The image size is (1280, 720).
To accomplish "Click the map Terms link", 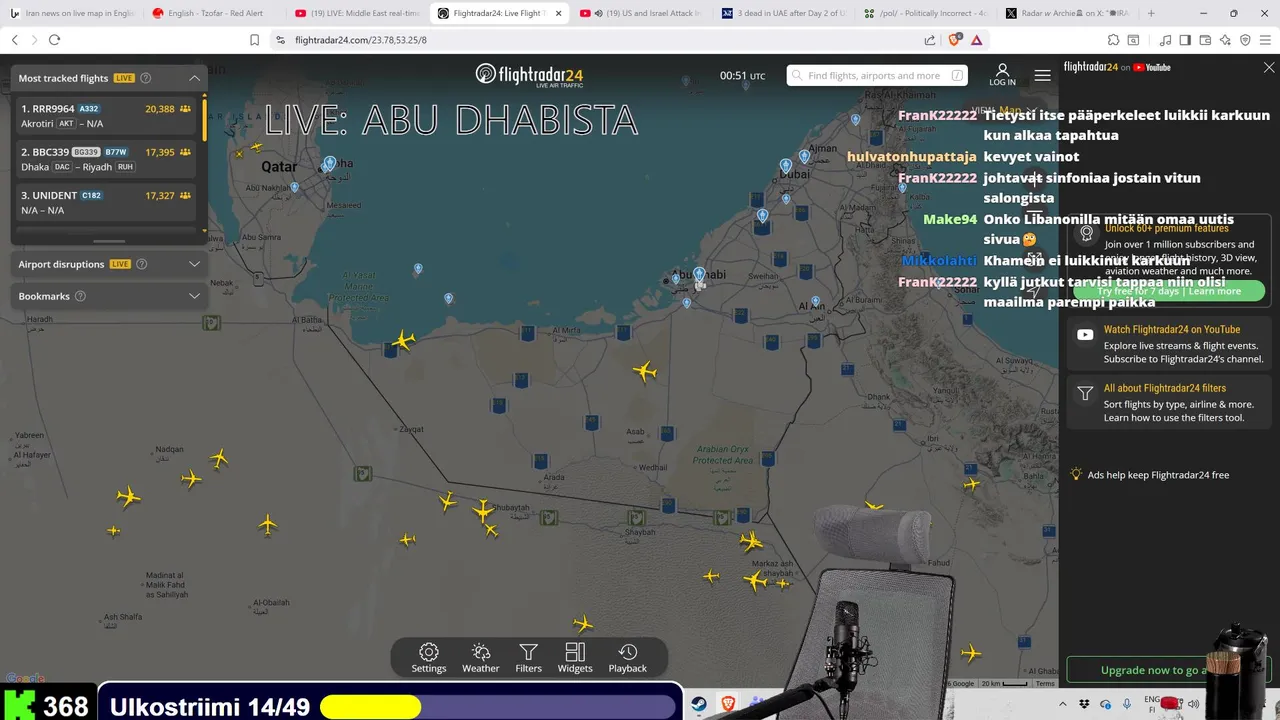I will pos(1044,684).
